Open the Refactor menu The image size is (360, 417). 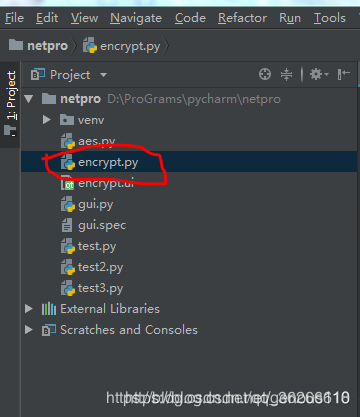point(242,18)
